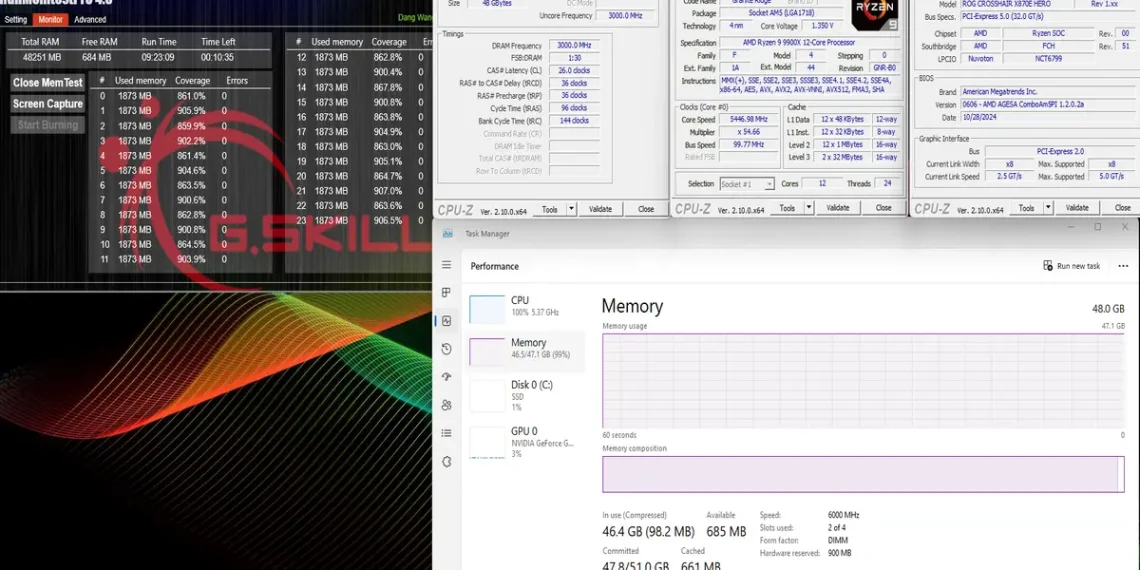Click Tools button in CPU-Z Mainboard window
Image resolution: width=1140 pixels, height=570 pixels.
1026,208
